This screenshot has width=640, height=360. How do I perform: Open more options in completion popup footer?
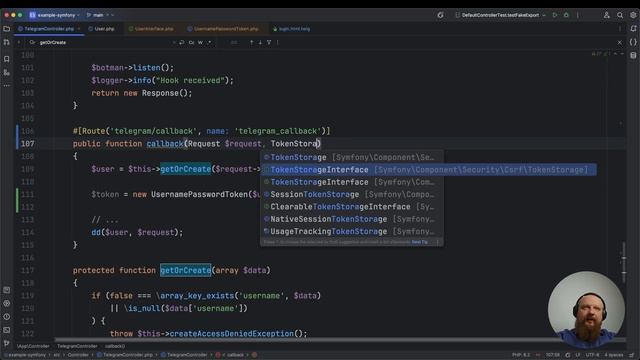(438, 242)
